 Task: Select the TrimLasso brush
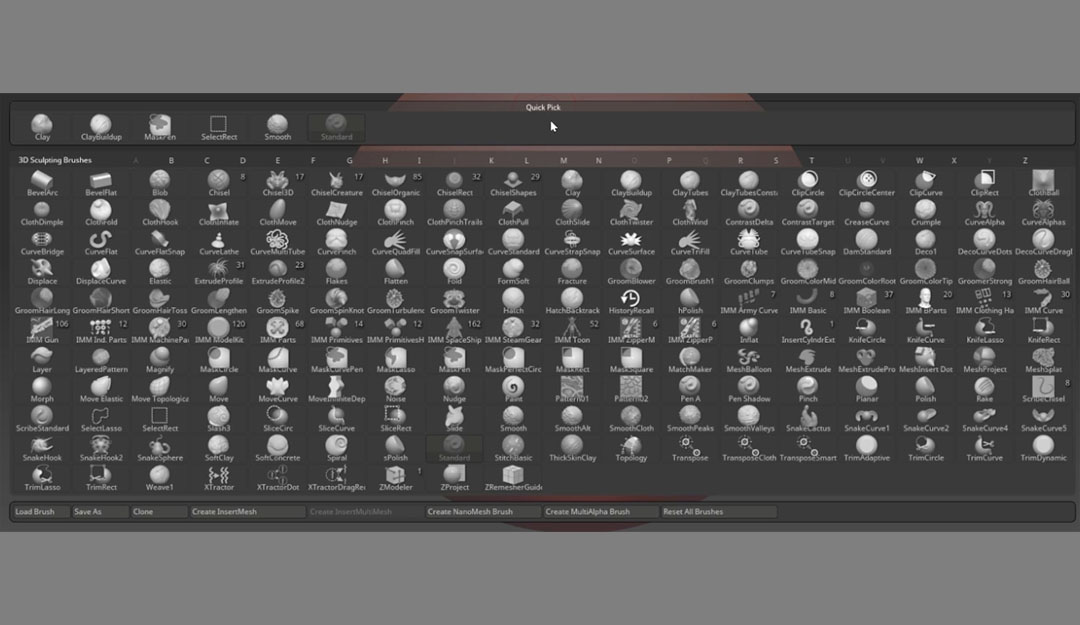pyautogui.click(x=42, y=479)
